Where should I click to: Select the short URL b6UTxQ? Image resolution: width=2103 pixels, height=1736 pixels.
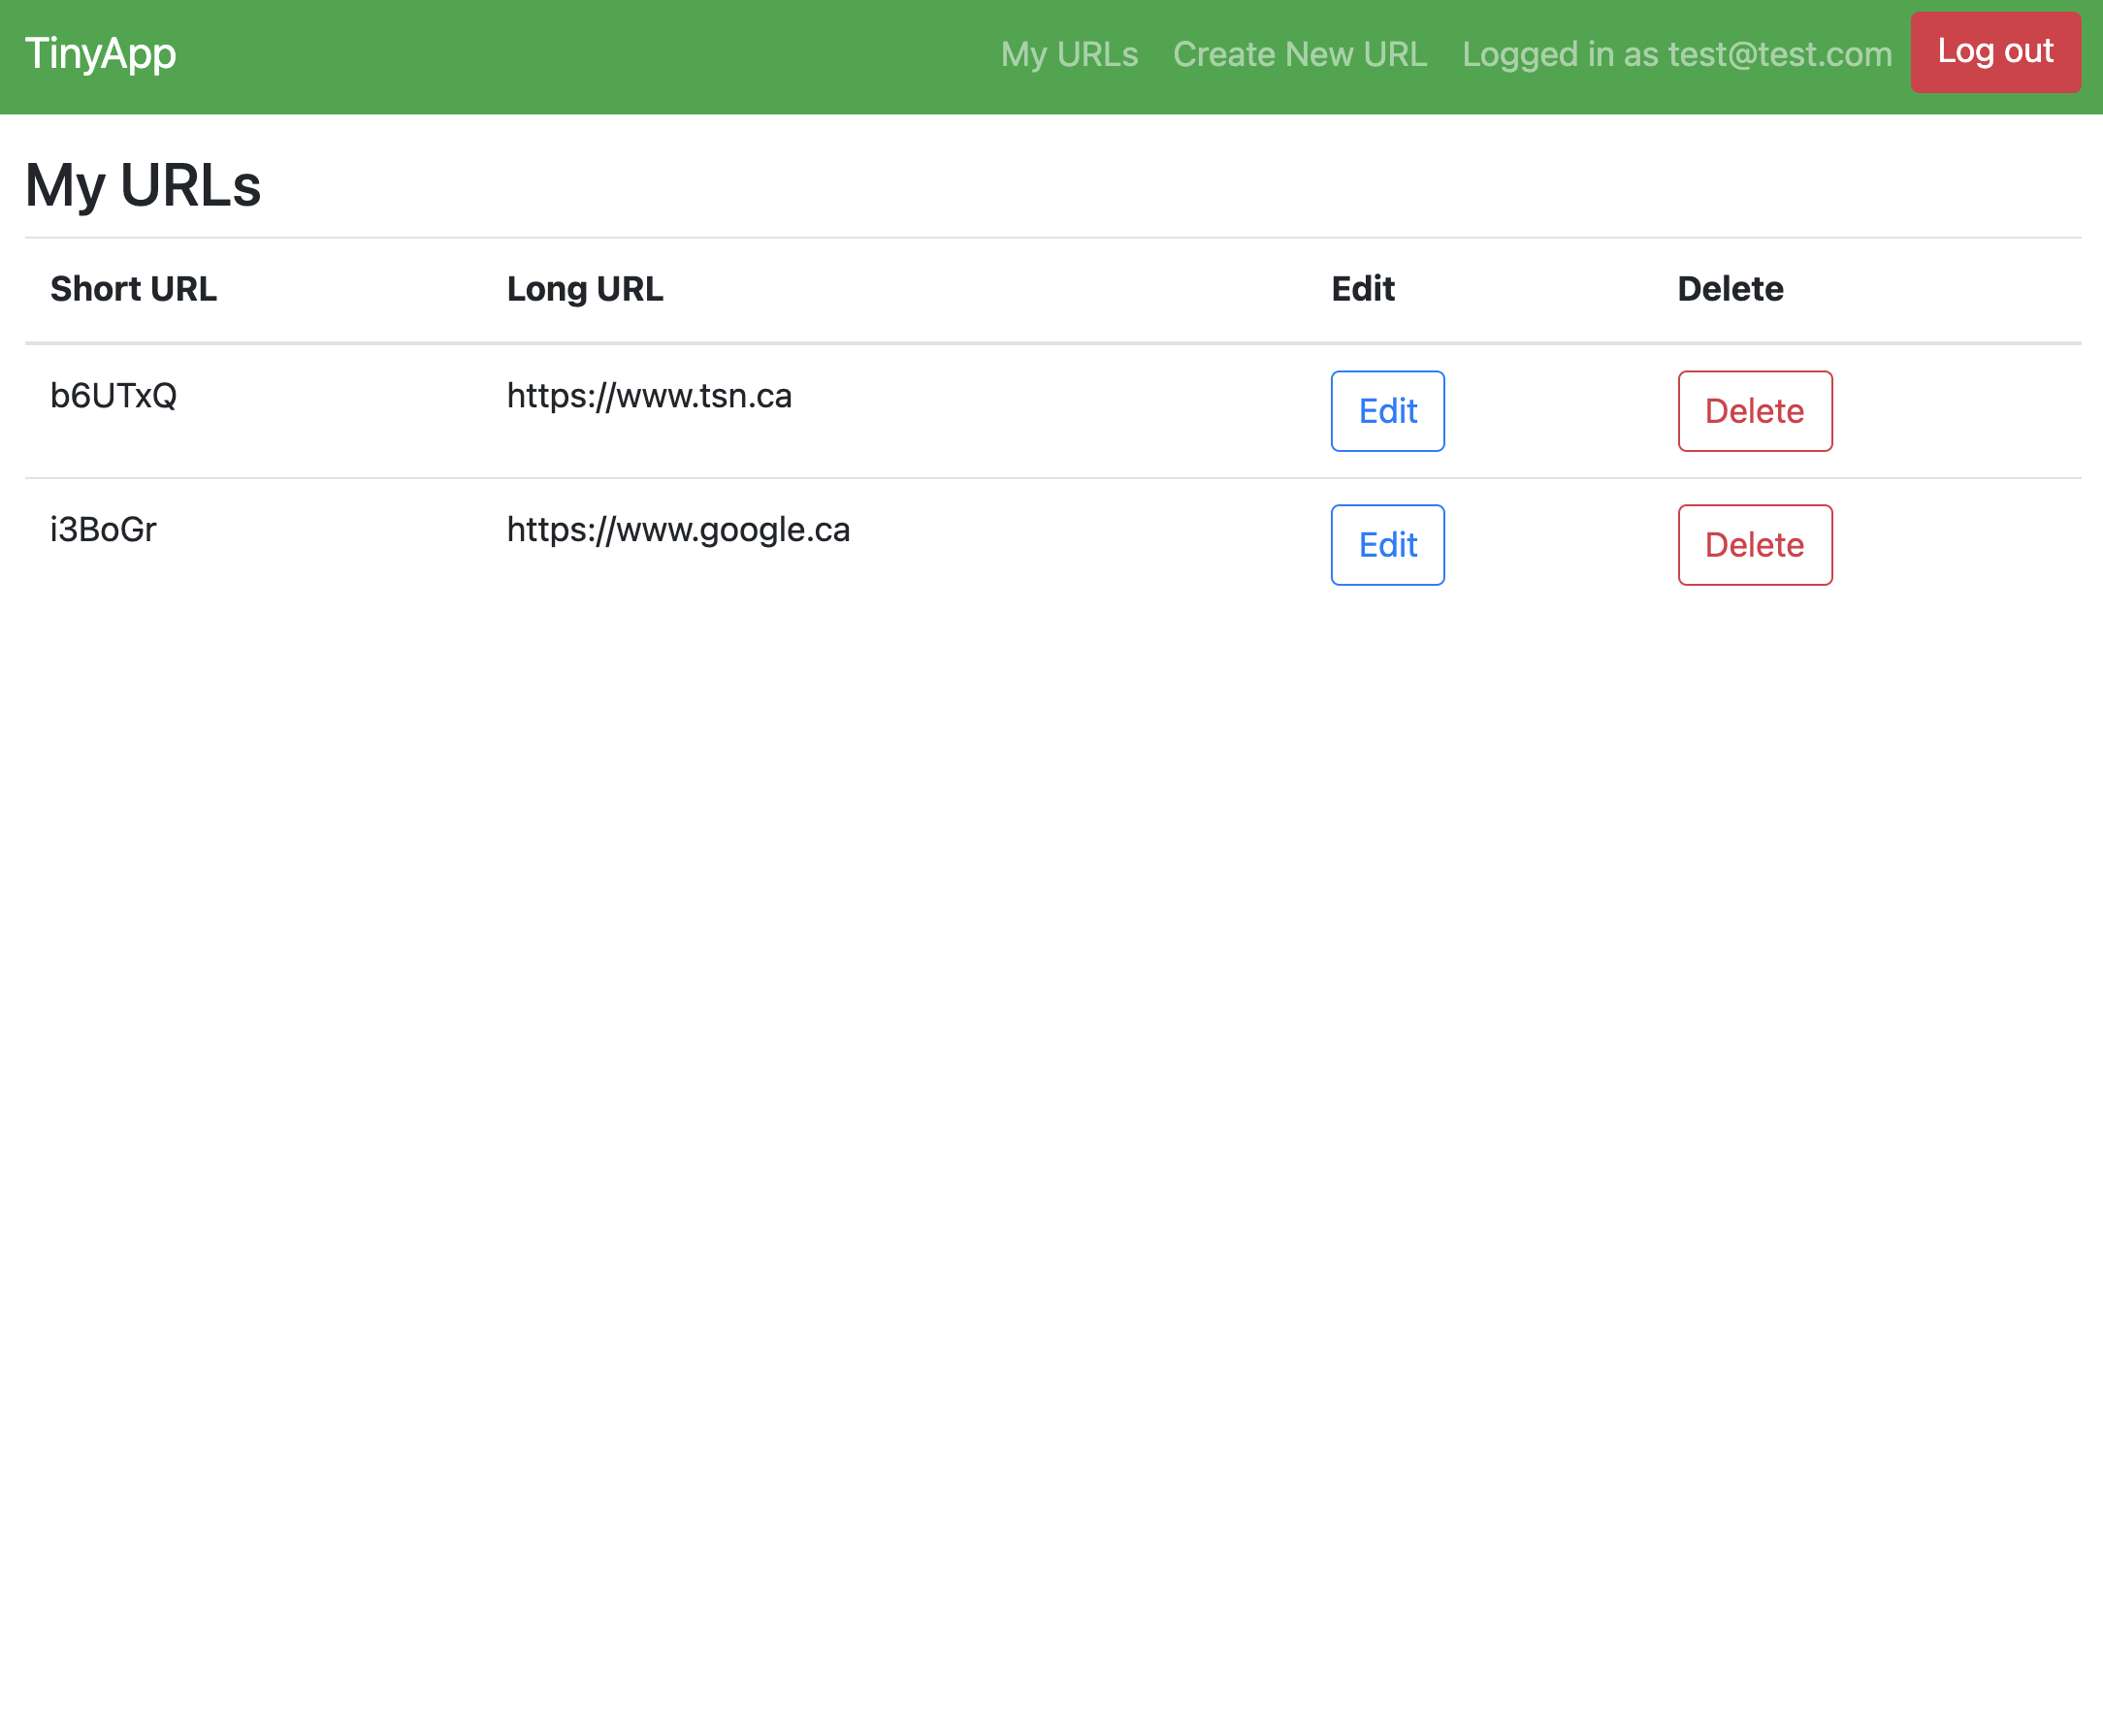point(113,396)
